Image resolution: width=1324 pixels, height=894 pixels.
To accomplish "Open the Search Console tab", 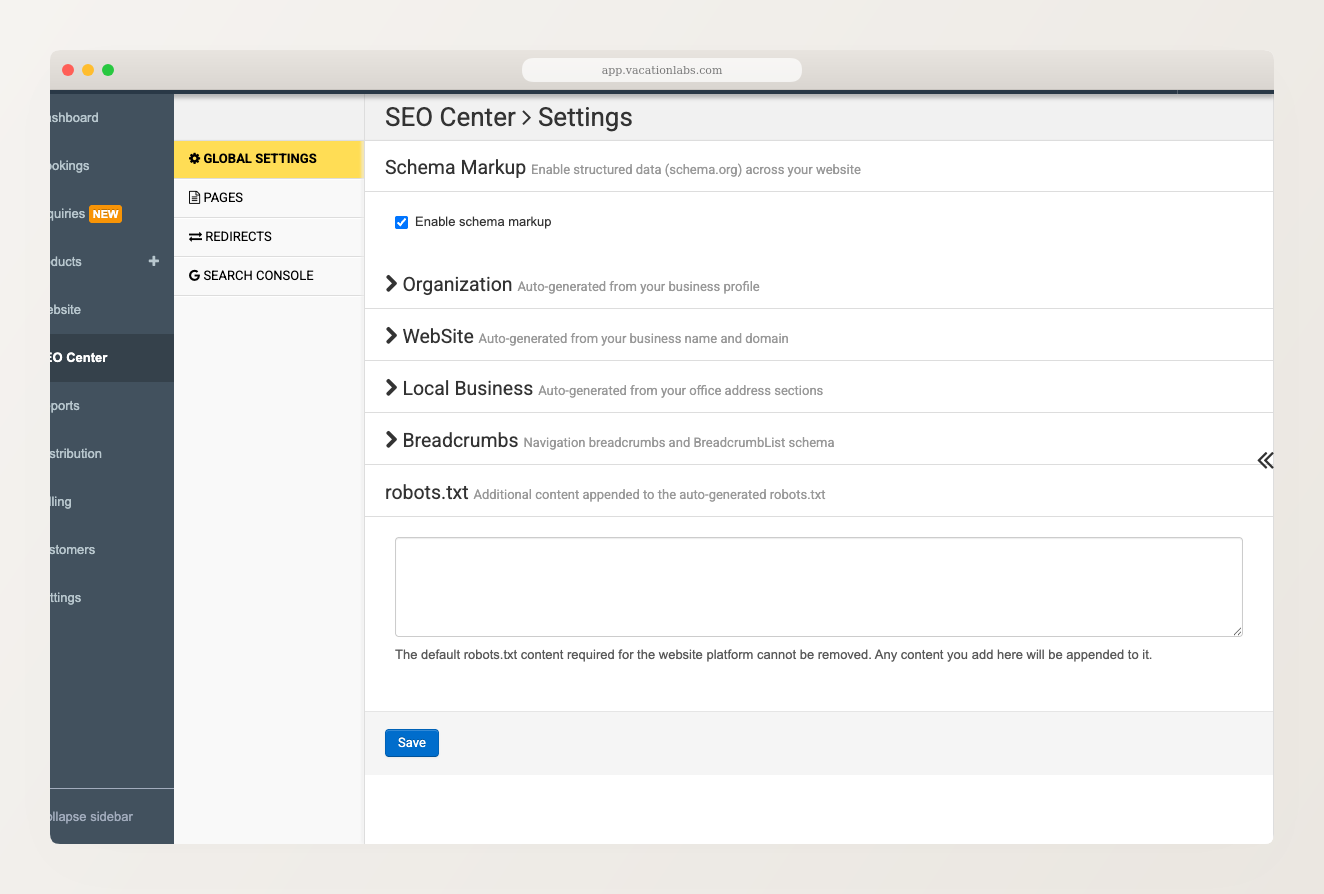I will click(268, 276).
